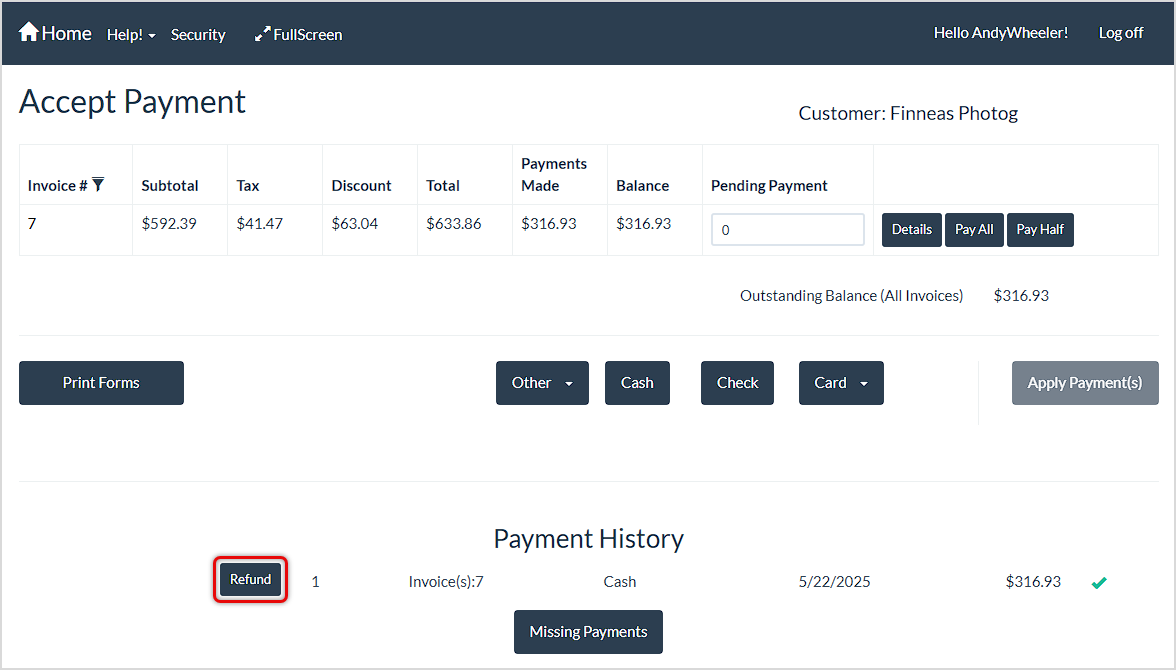Open the Security menu
Image resolution: width=1176 pixels, height=670 pixels.
point(197,34)
